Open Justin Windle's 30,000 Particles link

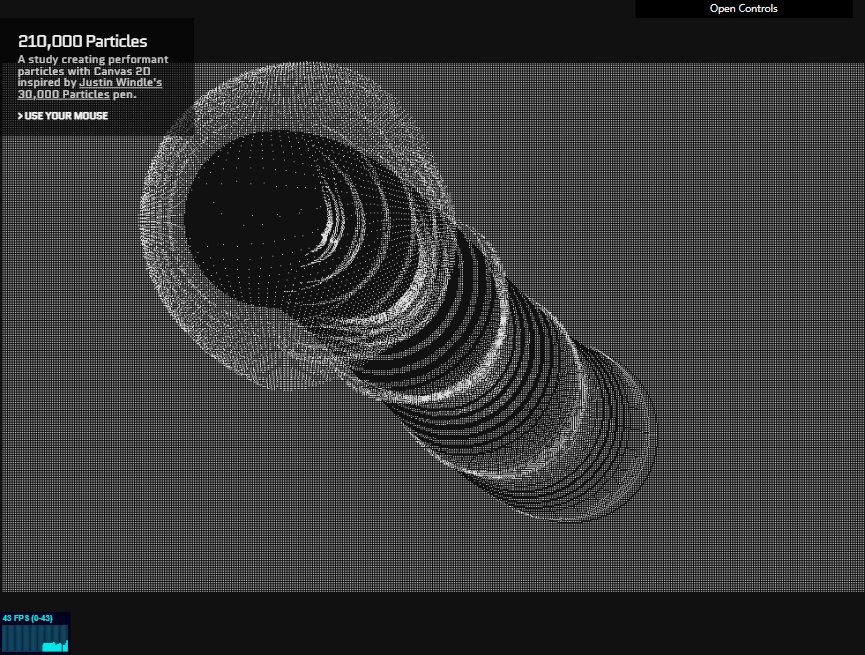(90, 88)
